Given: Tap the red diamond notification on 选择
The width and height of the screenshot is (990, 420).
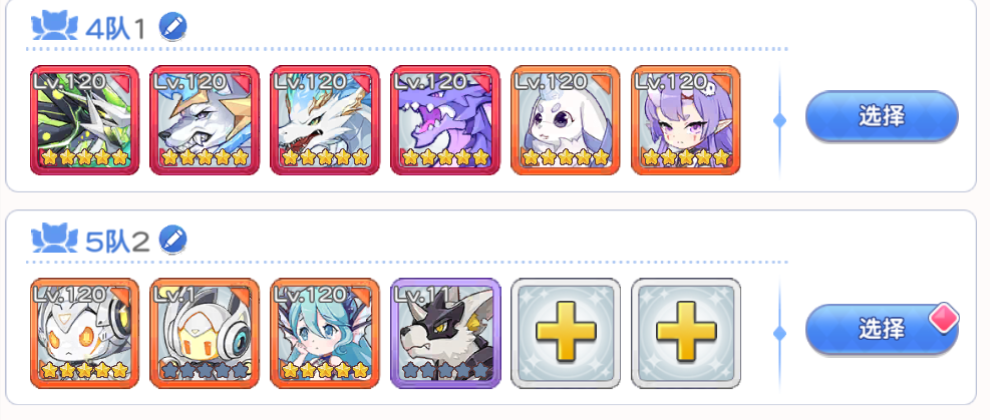Looking at the screenshot, I should pyautogui.click(x=944, y=316).
